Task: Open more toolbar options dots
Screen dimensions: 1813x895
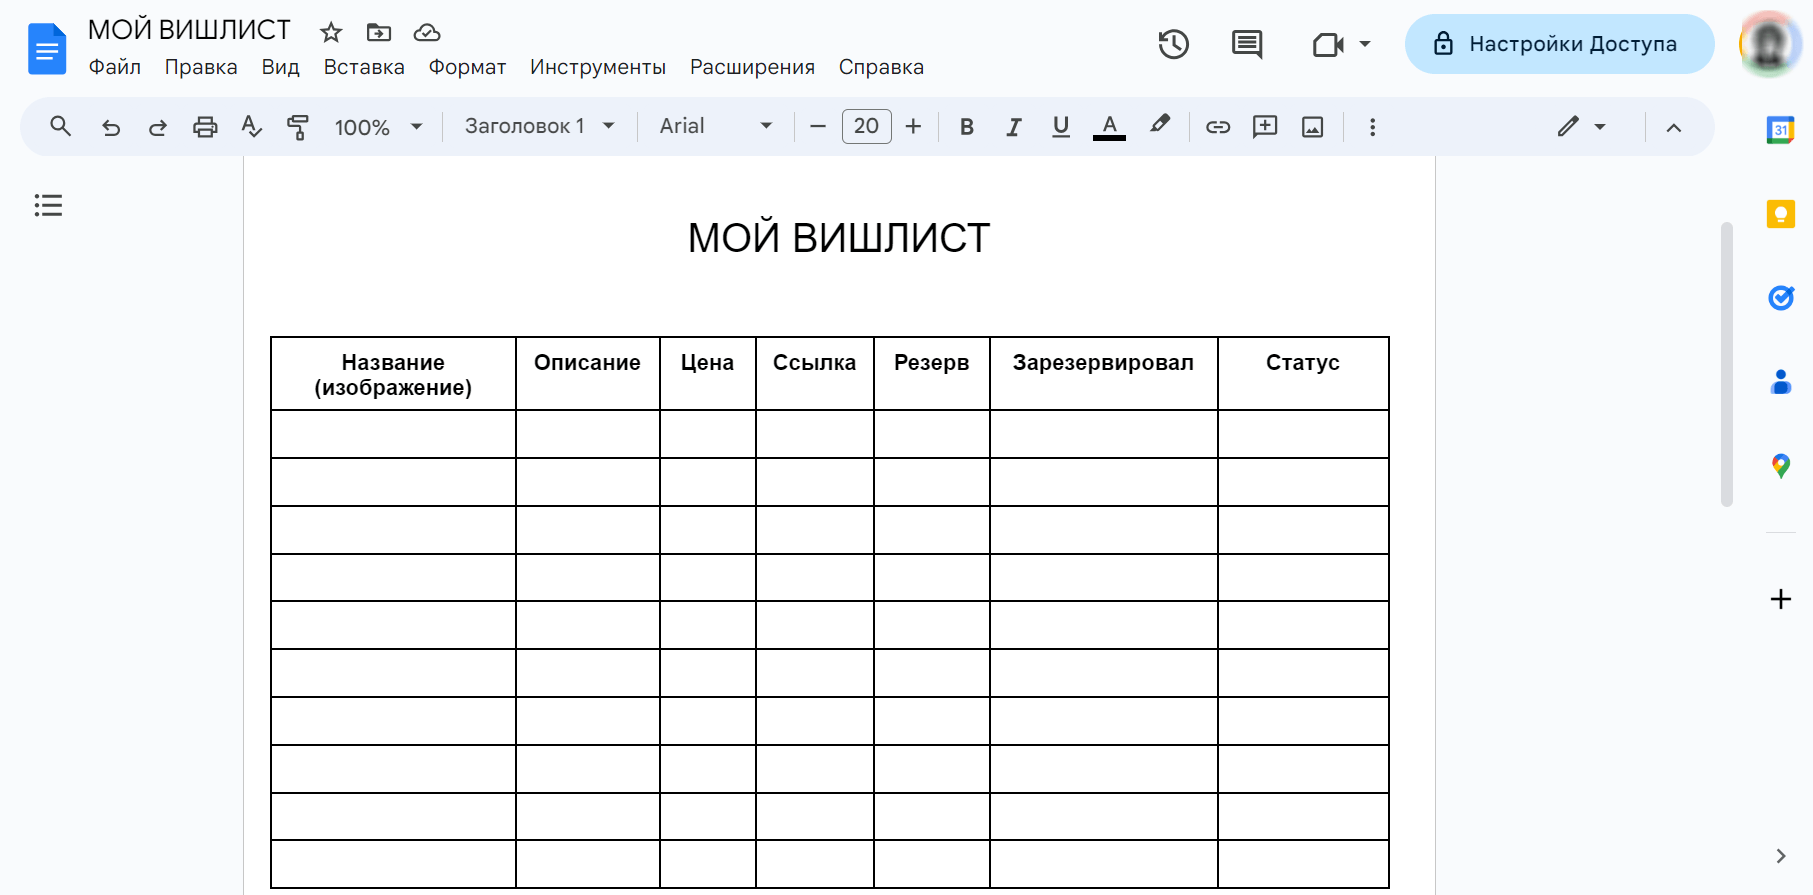Action: (x=1372, y=127)
